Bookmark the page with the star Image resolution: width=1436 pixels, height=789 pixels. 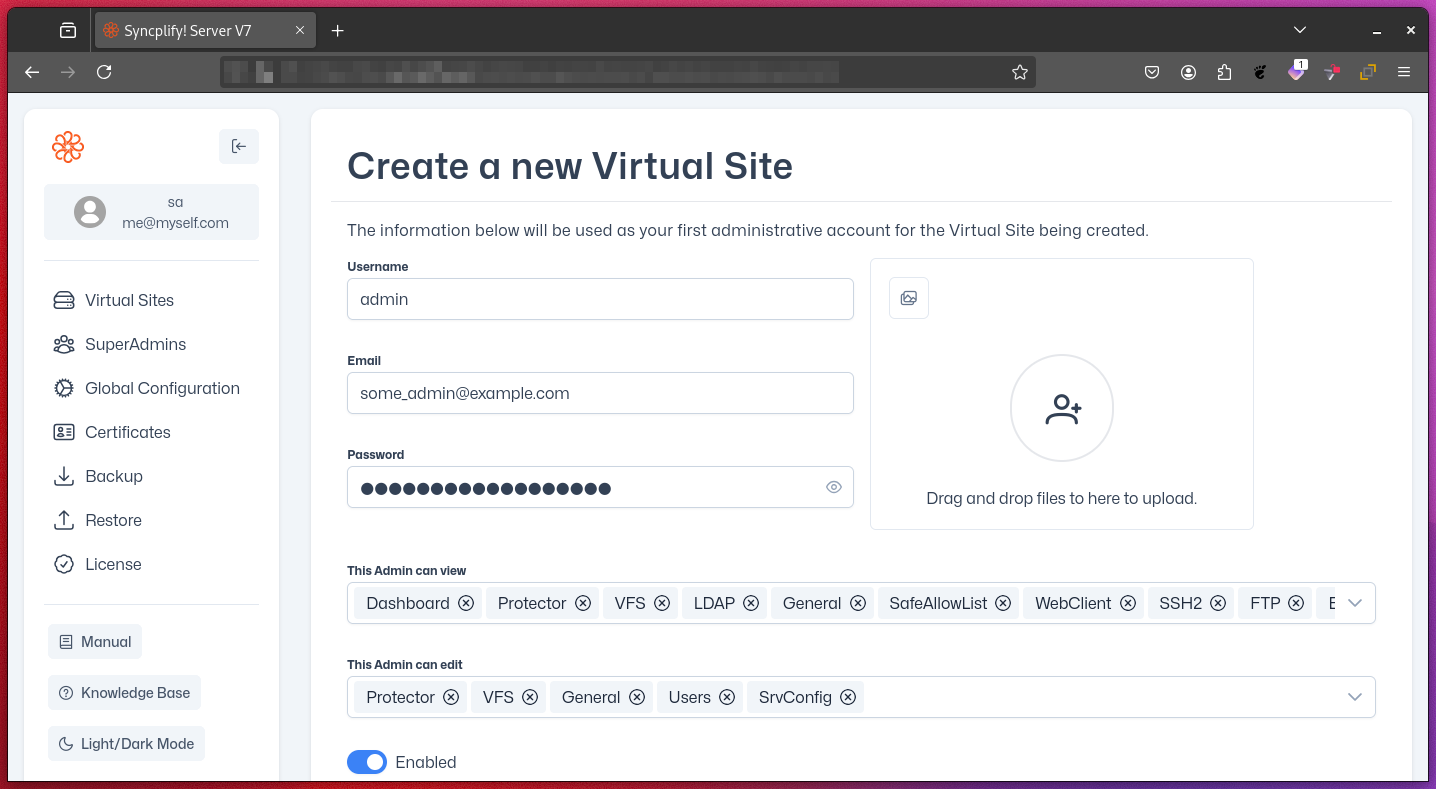pos(1019,72)
